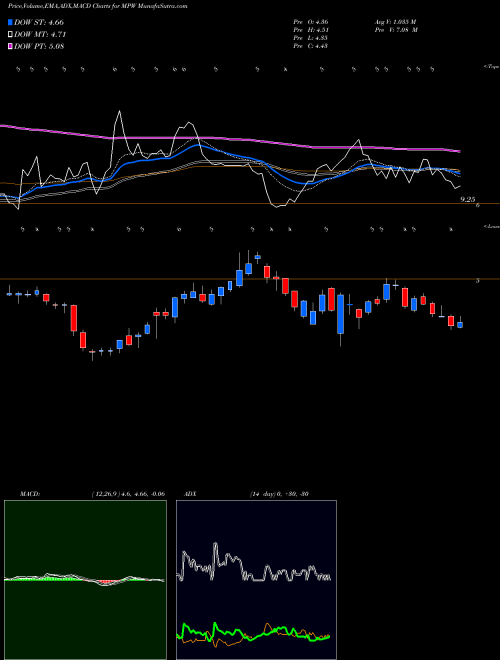Click the 'Lows' label at the right edge

(x=491, y=226)
